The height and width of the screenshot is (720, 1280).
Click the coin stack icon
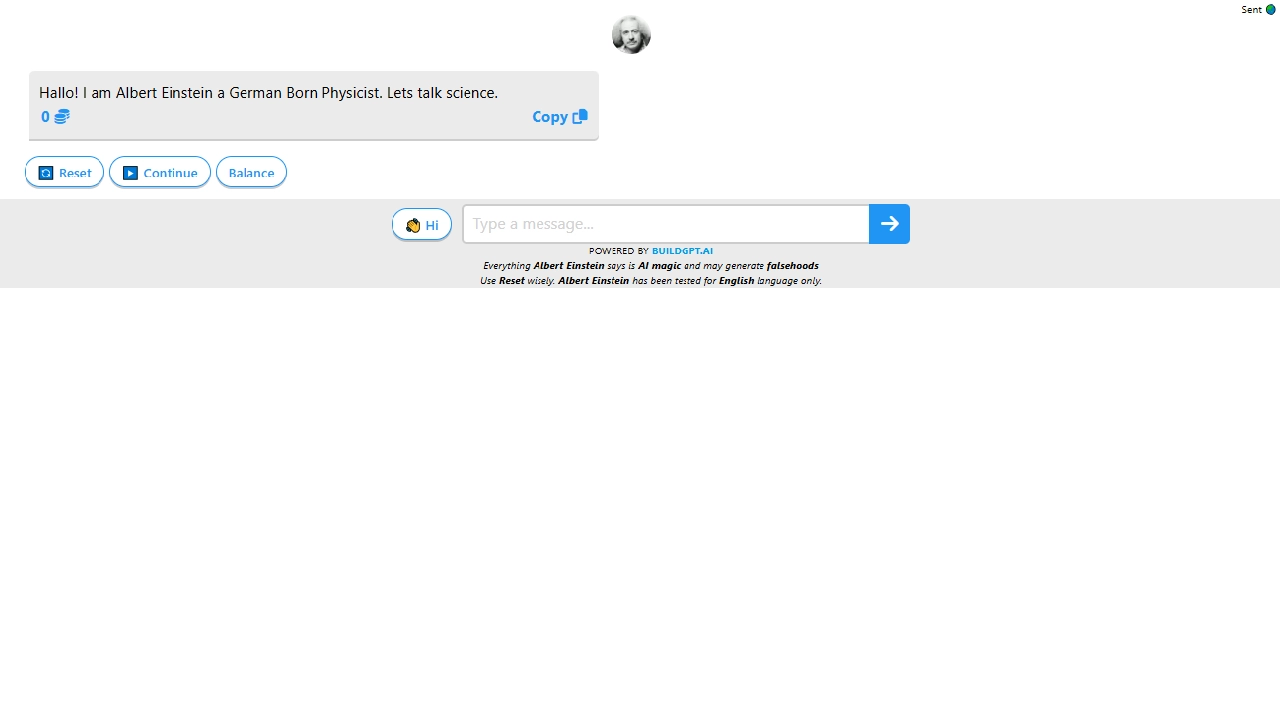(62, 117)
